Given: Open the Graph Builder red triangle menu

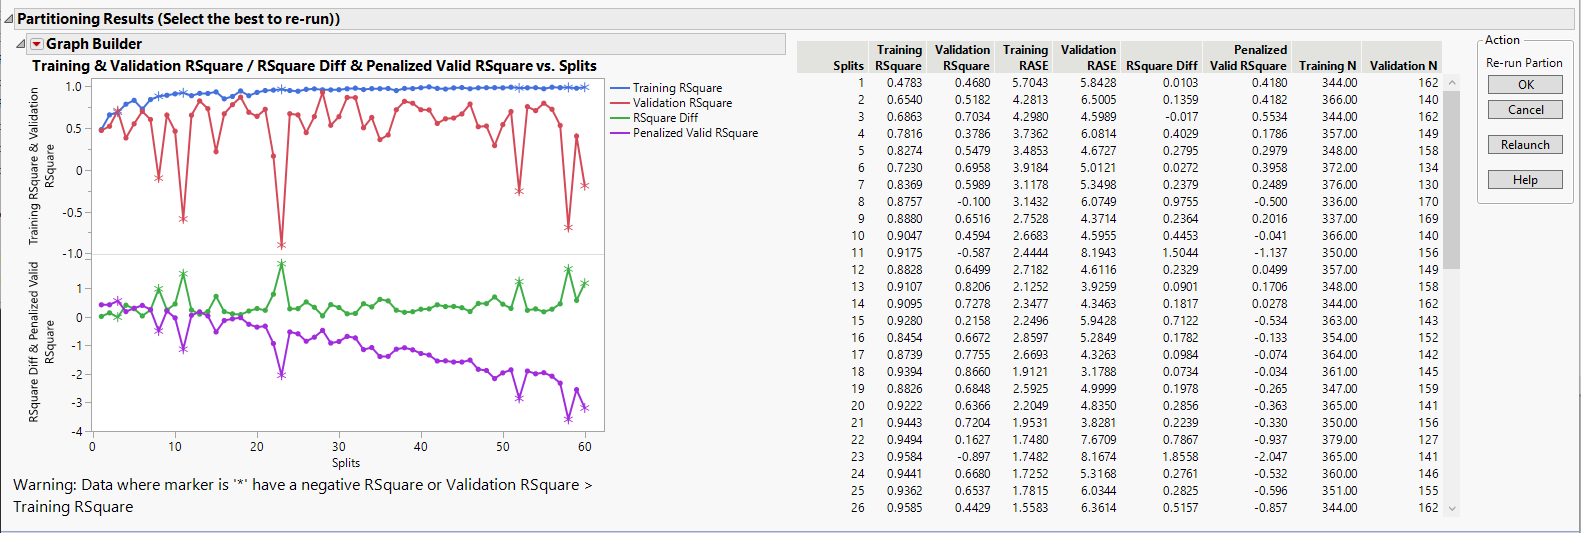Looking at the screenshot, I should click(37, 44).
